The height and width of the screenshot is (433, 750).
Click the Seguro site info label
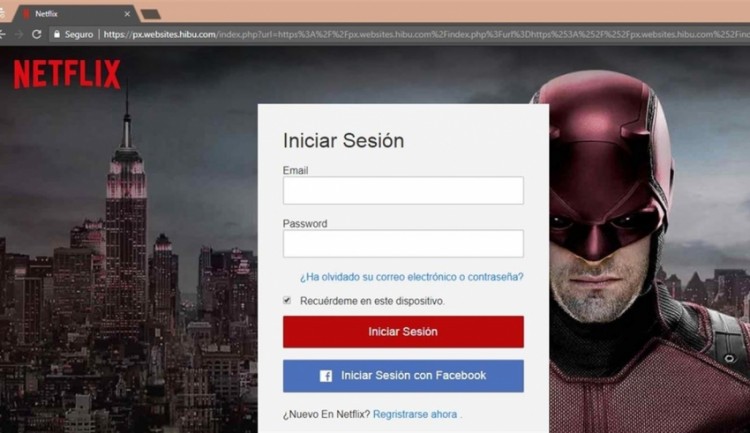point(79,34)
